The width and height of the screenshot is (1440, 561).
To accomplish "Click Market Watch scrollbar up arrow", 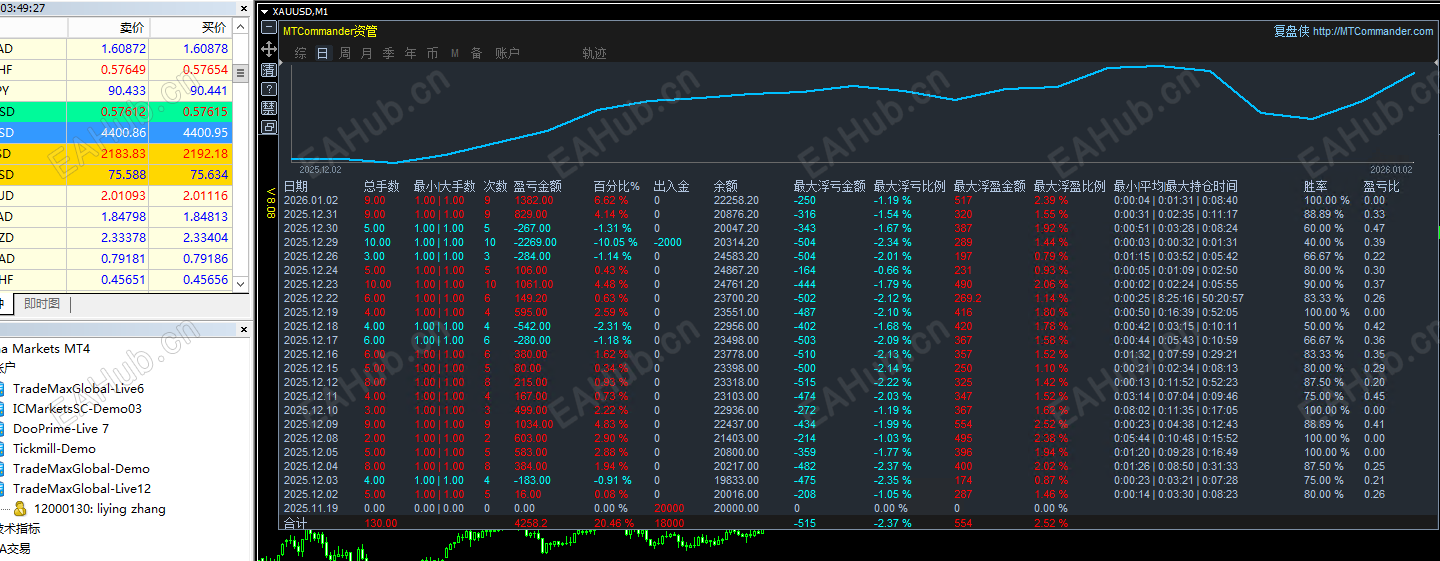I will click(241, 27).
